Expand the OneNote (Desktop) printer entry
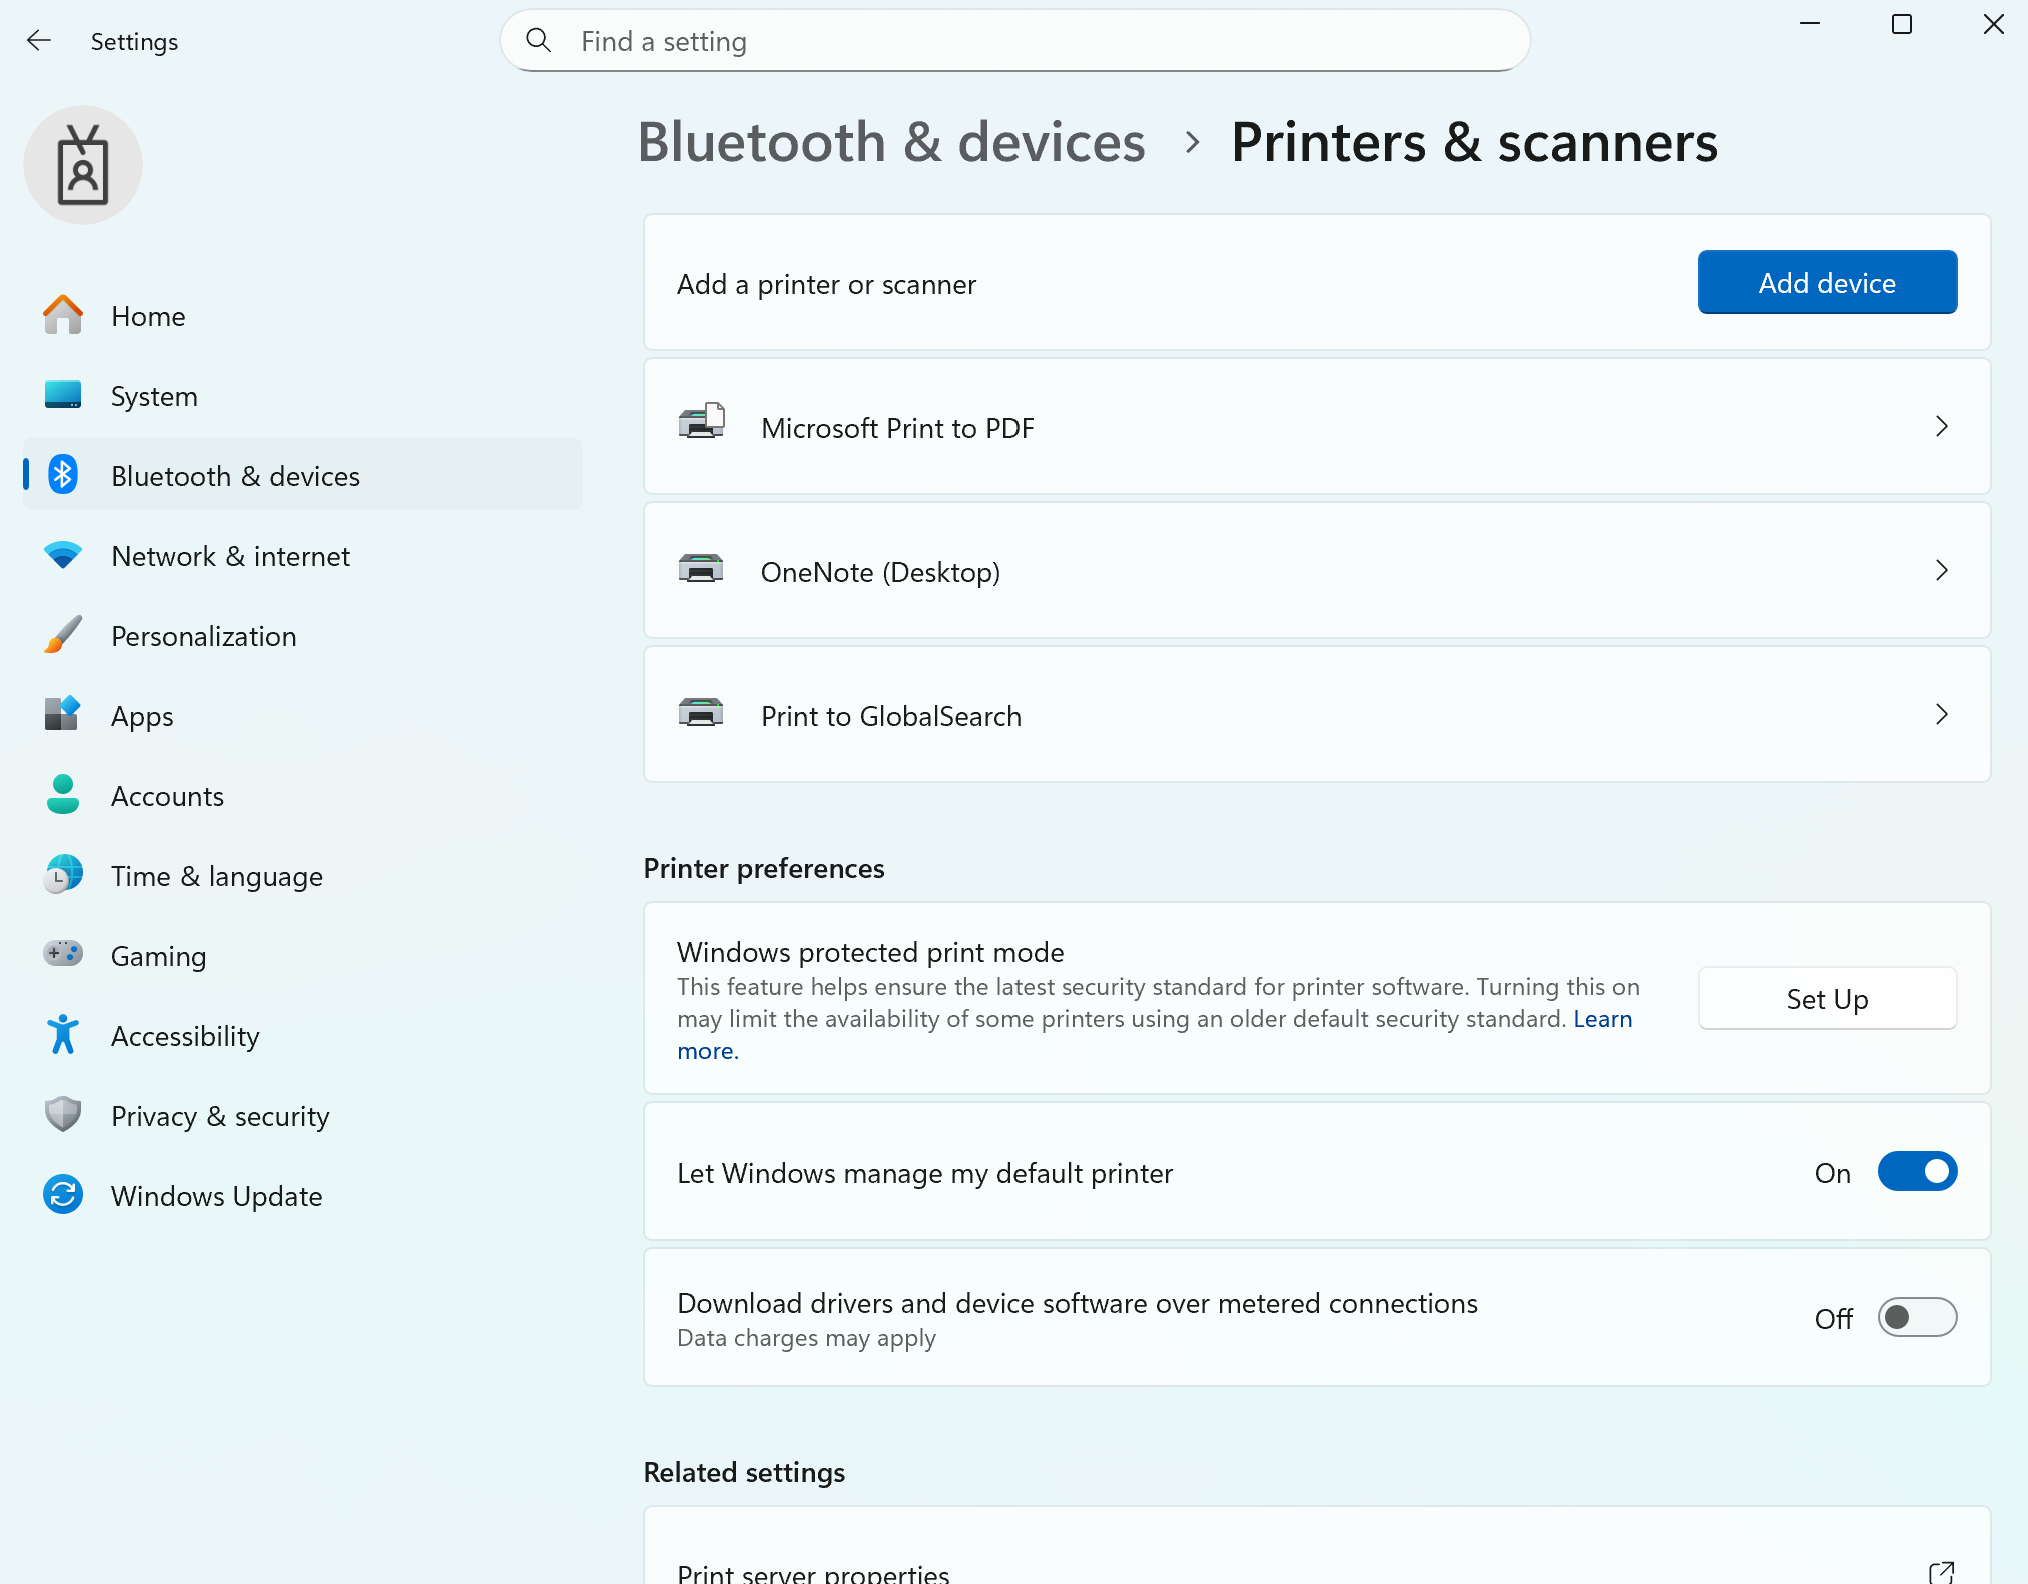This screenshot has width=2028, height=1584. (1941, 571)
